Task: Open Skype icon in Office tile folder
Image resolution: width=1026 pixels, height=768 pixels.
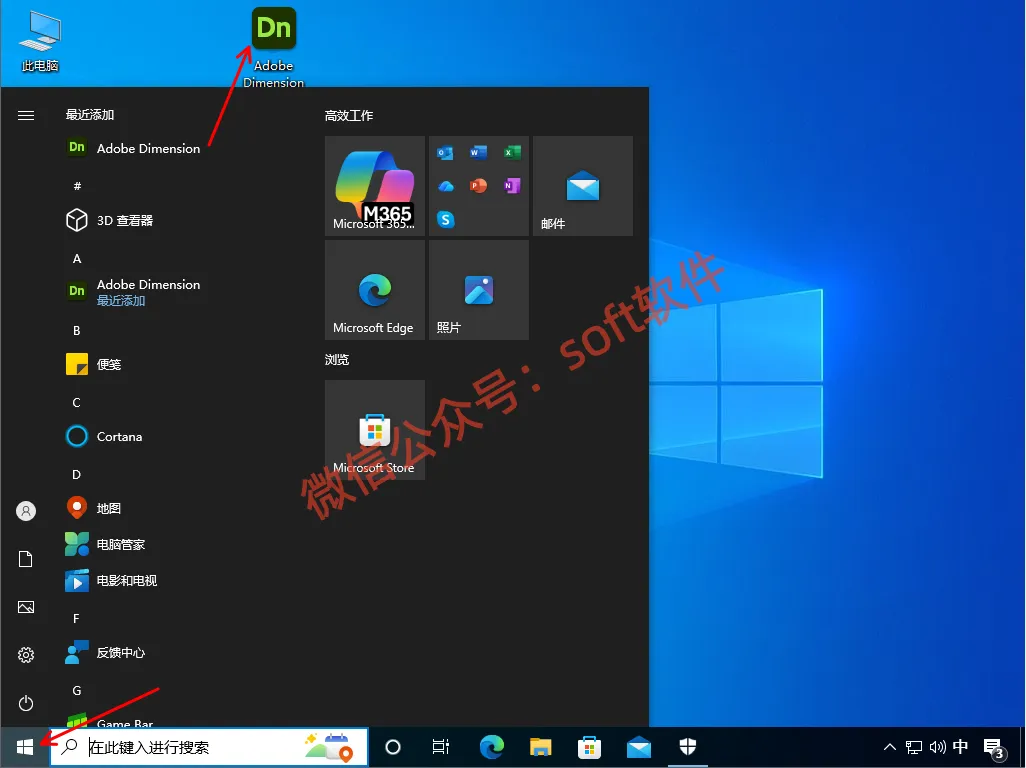Action: (446, 219)
